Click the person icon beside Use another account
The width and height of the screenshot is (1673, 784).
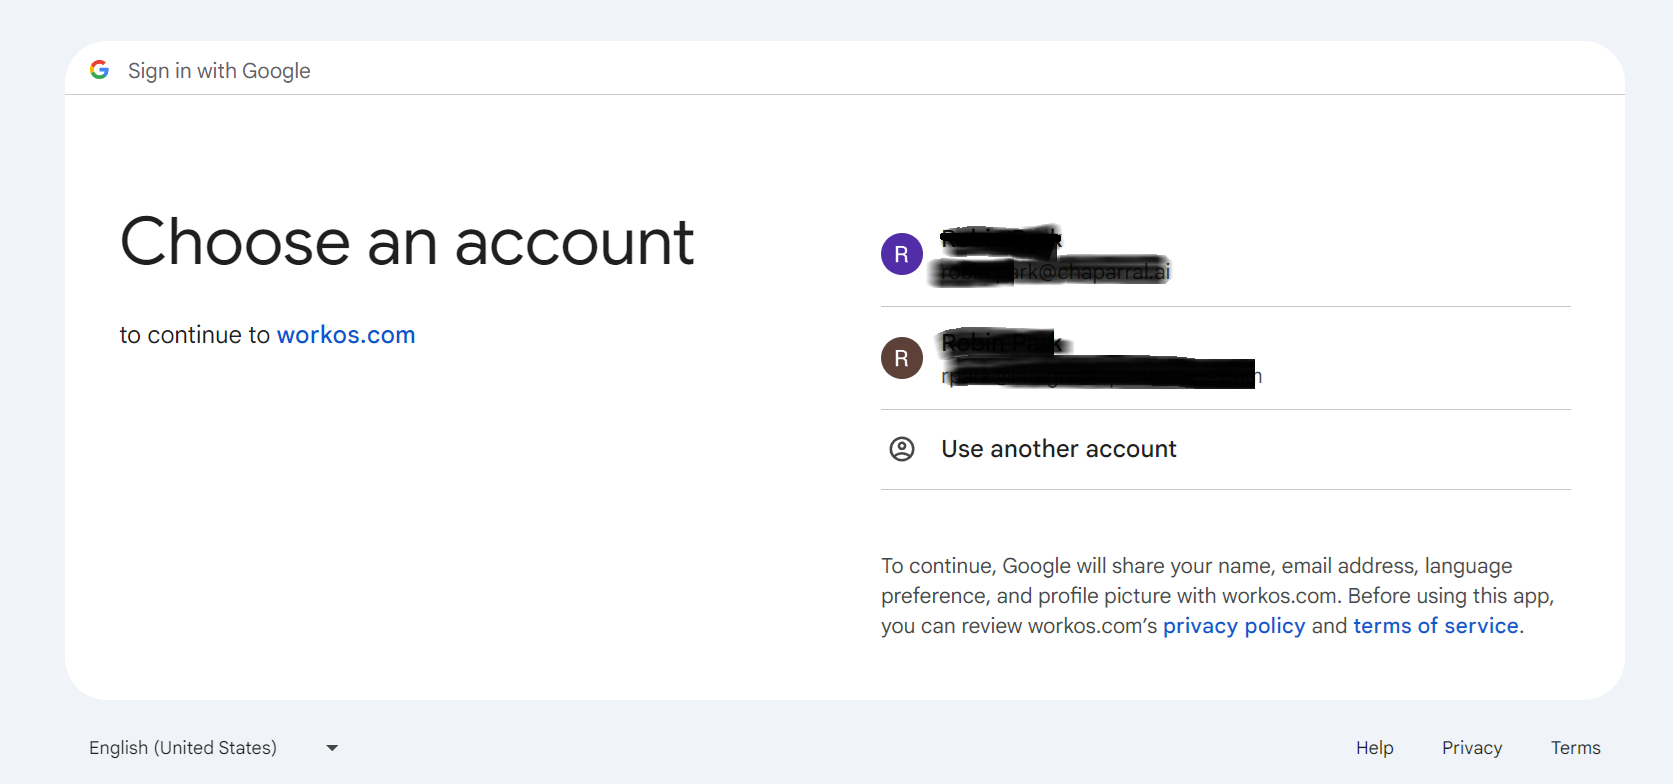tap(901, 449)
